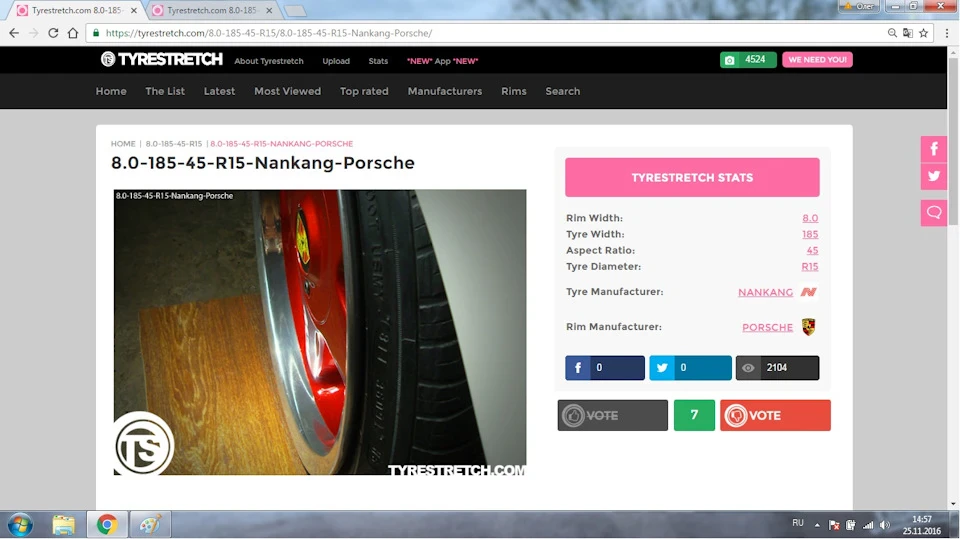Click 8.0-185-45-R15 breadcrumb link
The image size is (960, 539).
[x=173, y=144]
